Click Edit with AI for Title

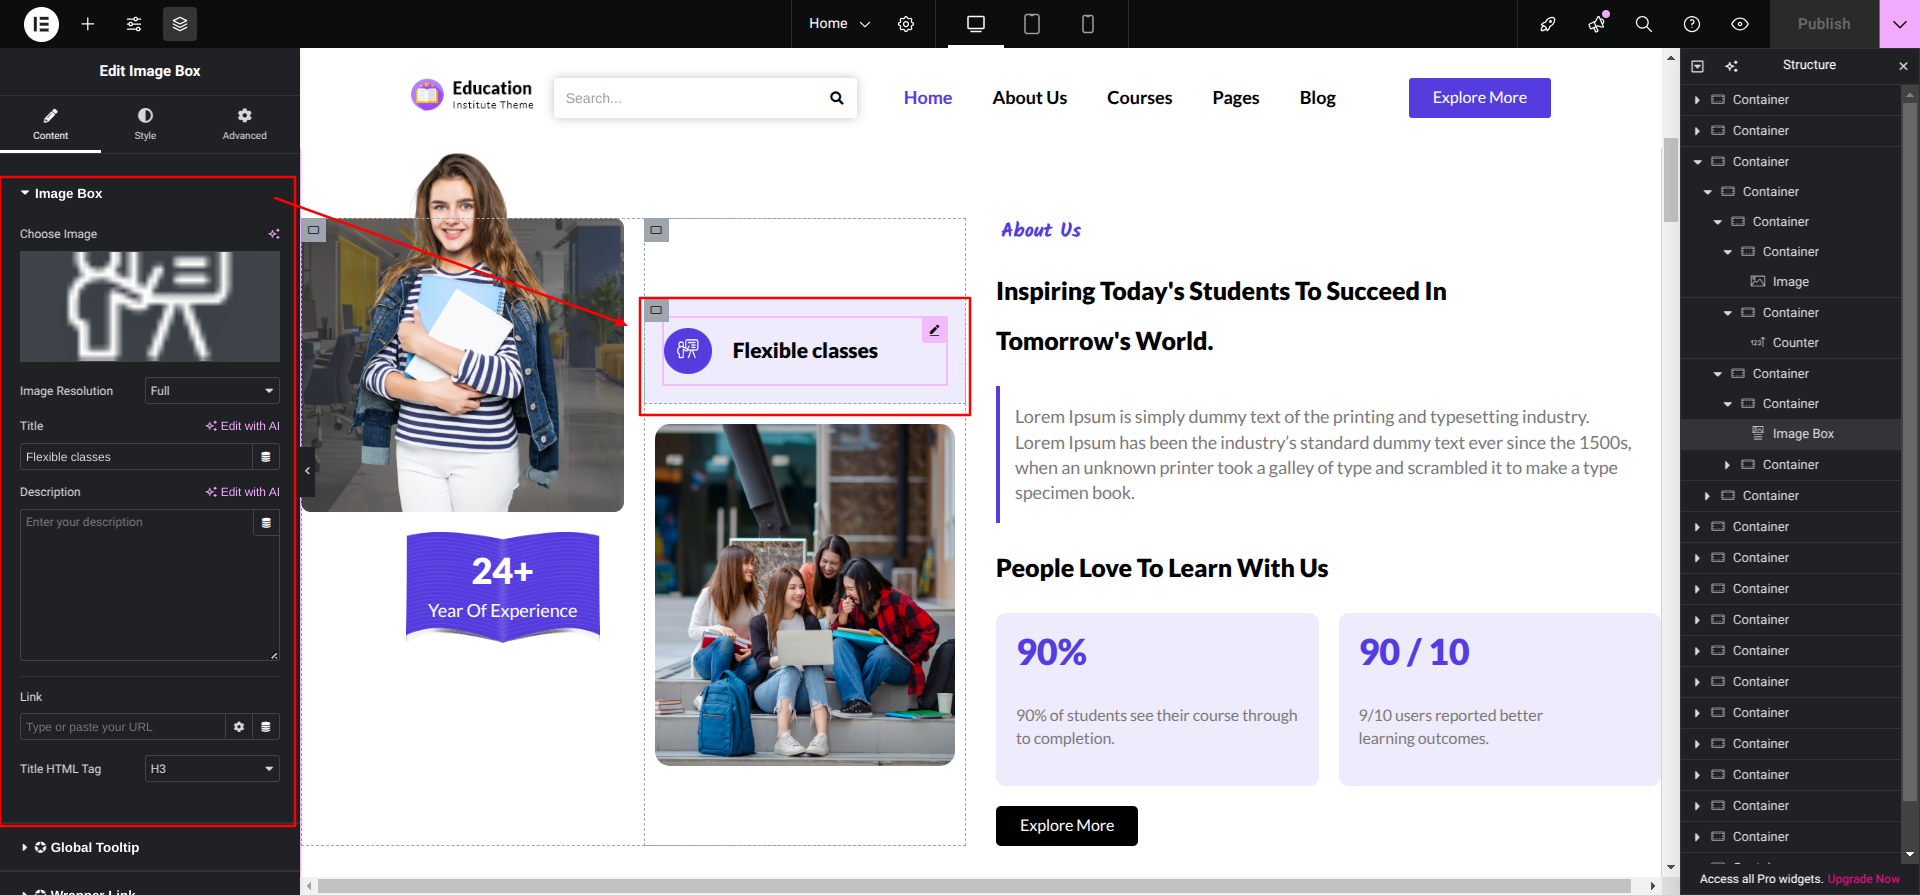click(243, 426)
